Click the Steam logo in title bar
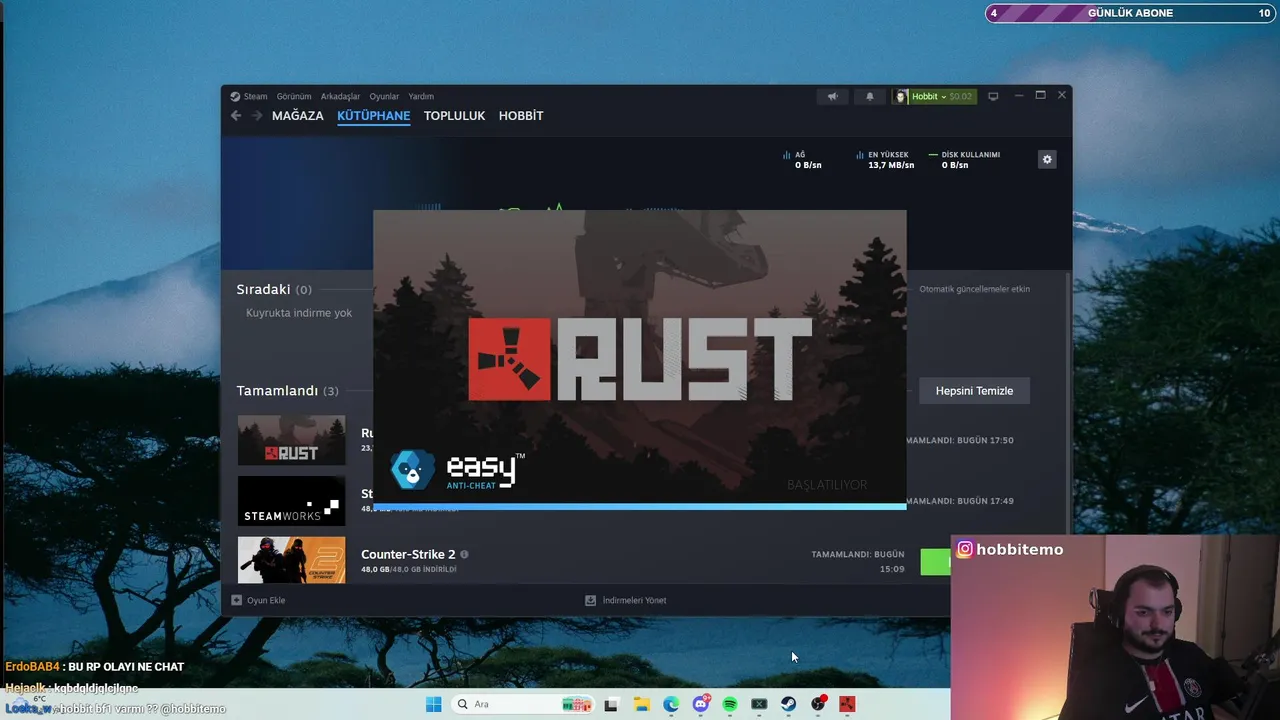 coord(235,97)
